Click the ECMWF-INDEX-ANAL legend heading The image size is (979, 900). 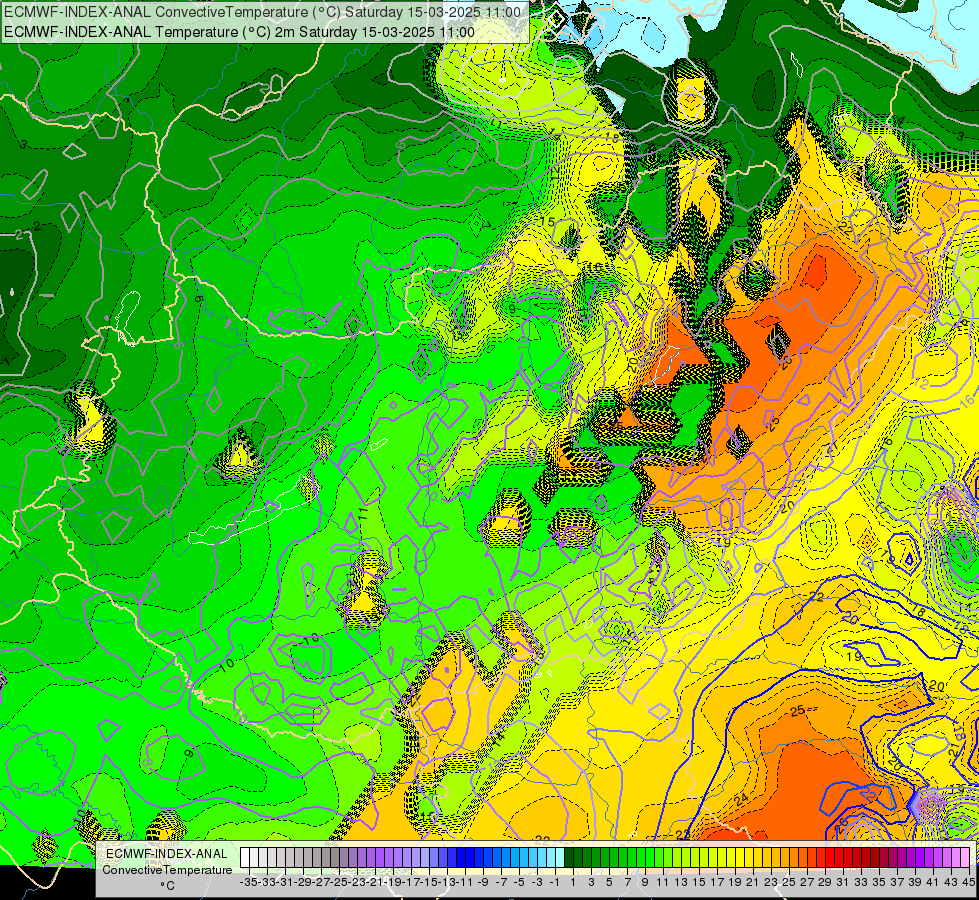(167, 854)
